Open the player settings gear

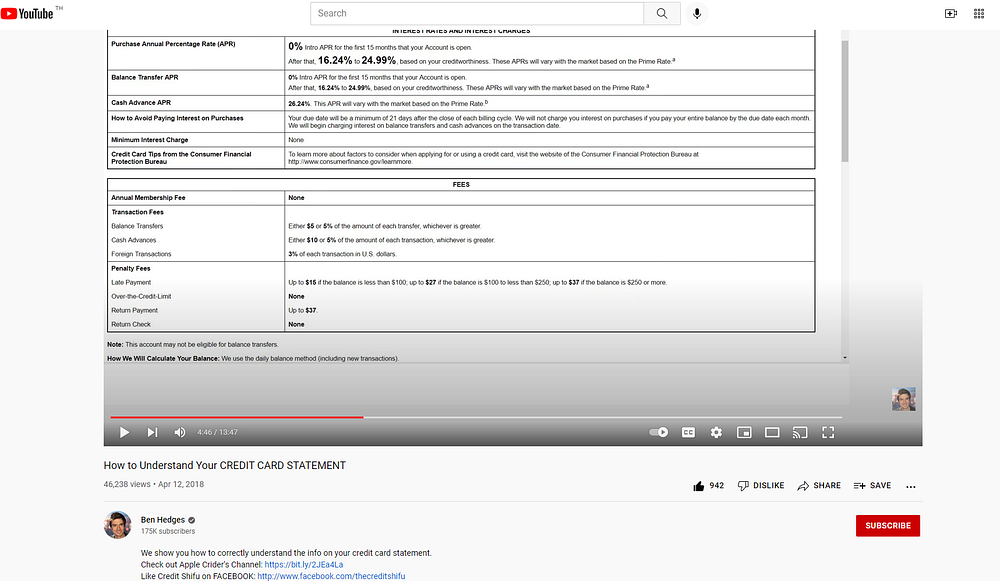(x=716, y=432)
